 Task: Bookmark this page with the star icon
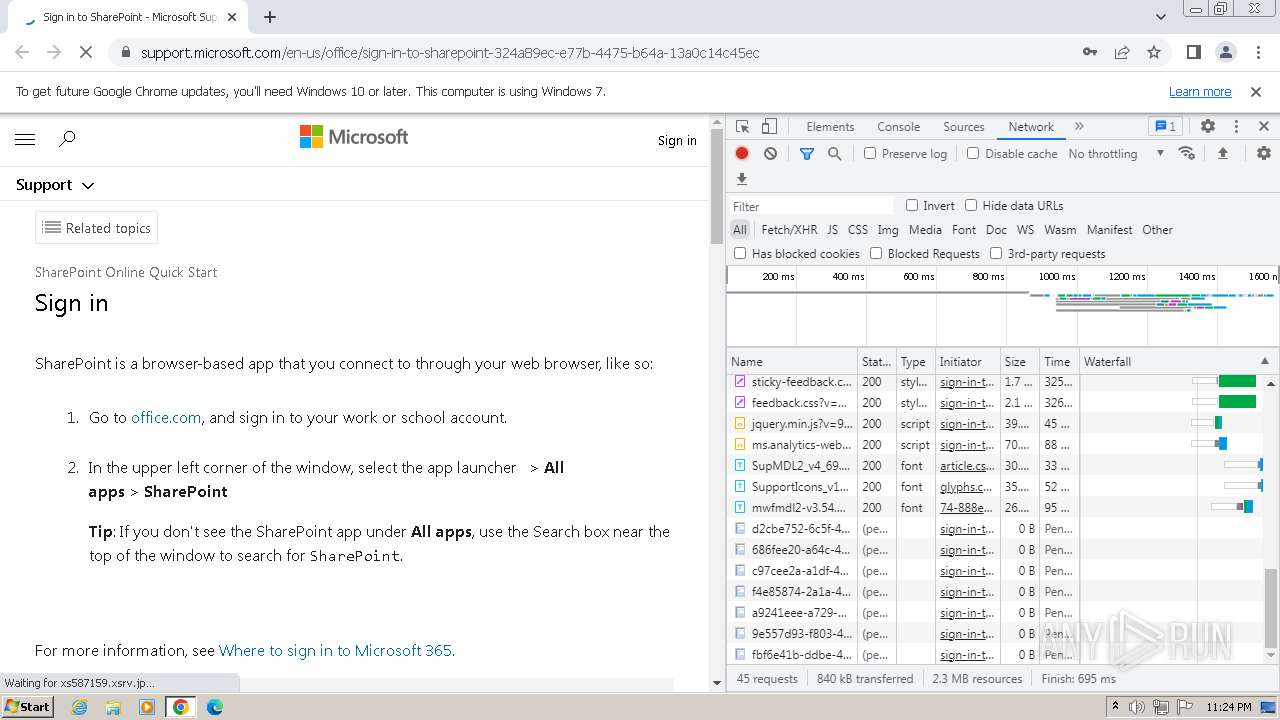pos(1154,53)
